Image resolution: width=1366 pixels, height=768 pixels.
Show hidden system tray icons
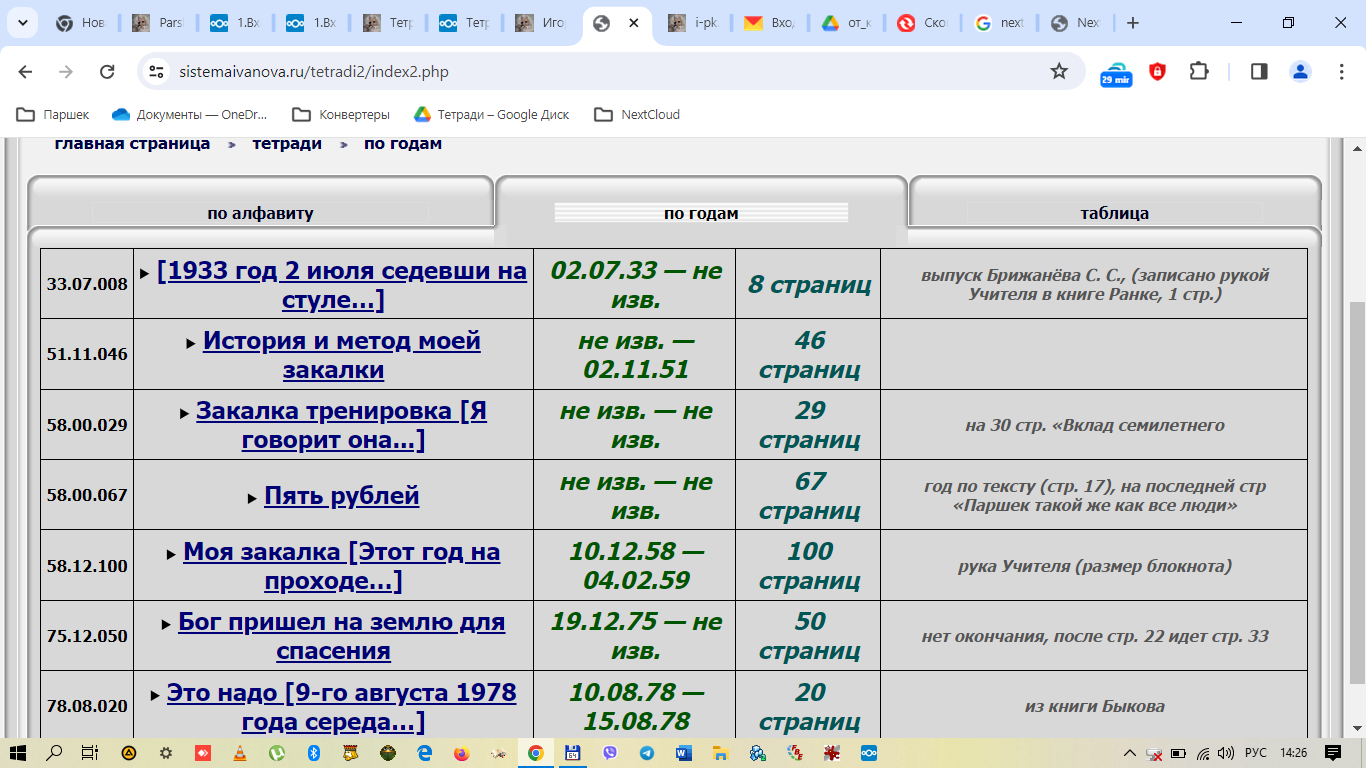coord(1130,753)
